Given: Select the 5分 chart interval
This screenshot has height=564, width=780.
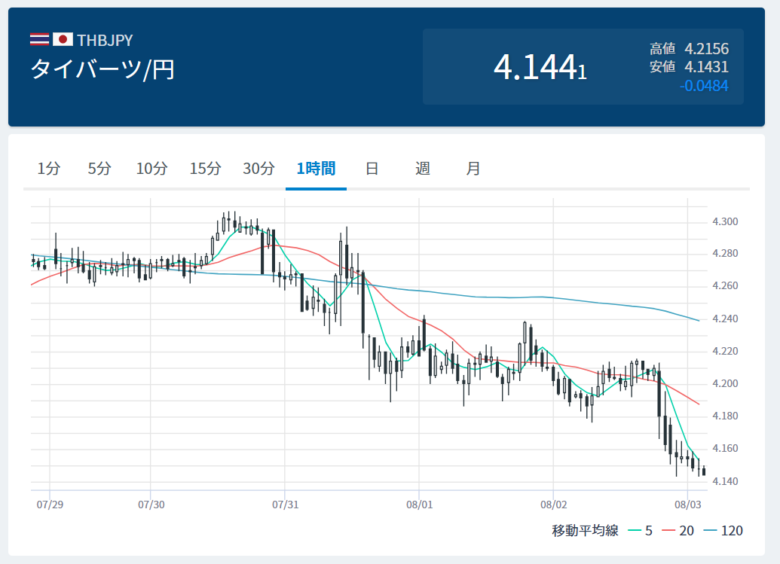Looking at the screenshot, I should coord(99,169).
